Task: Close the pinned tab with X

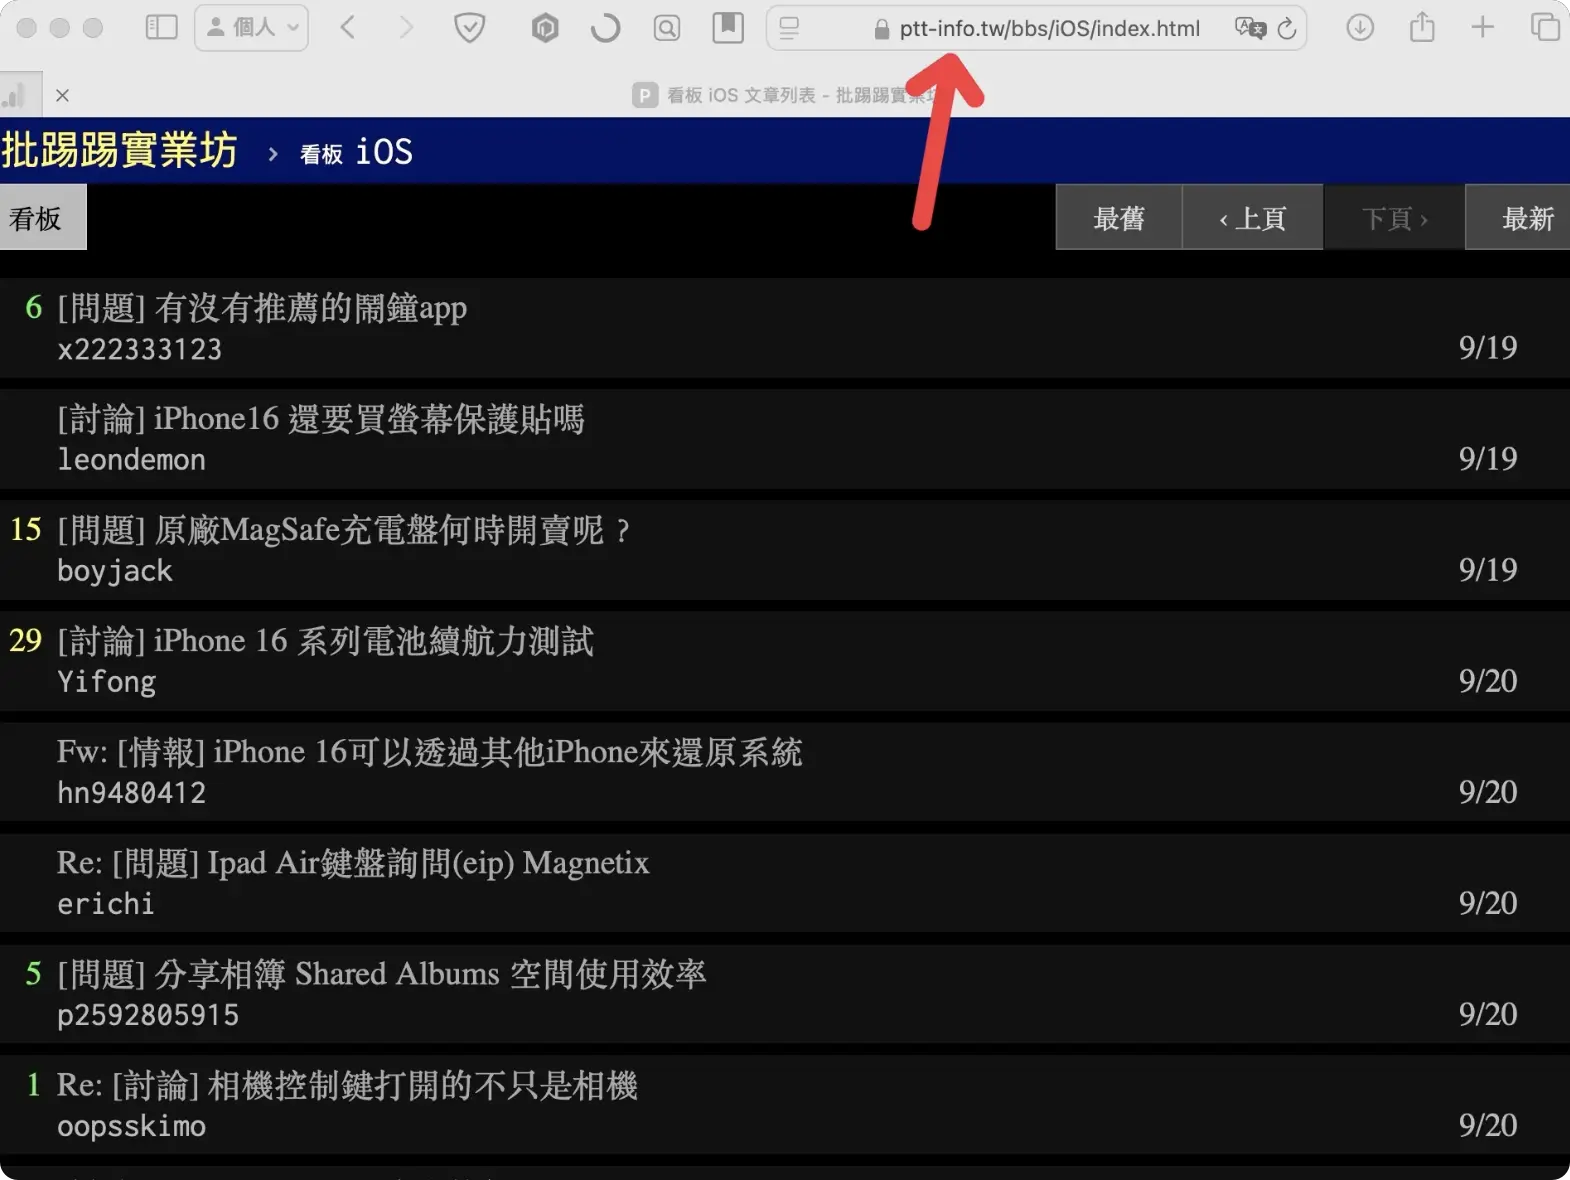Action: (x=63, y=95)
